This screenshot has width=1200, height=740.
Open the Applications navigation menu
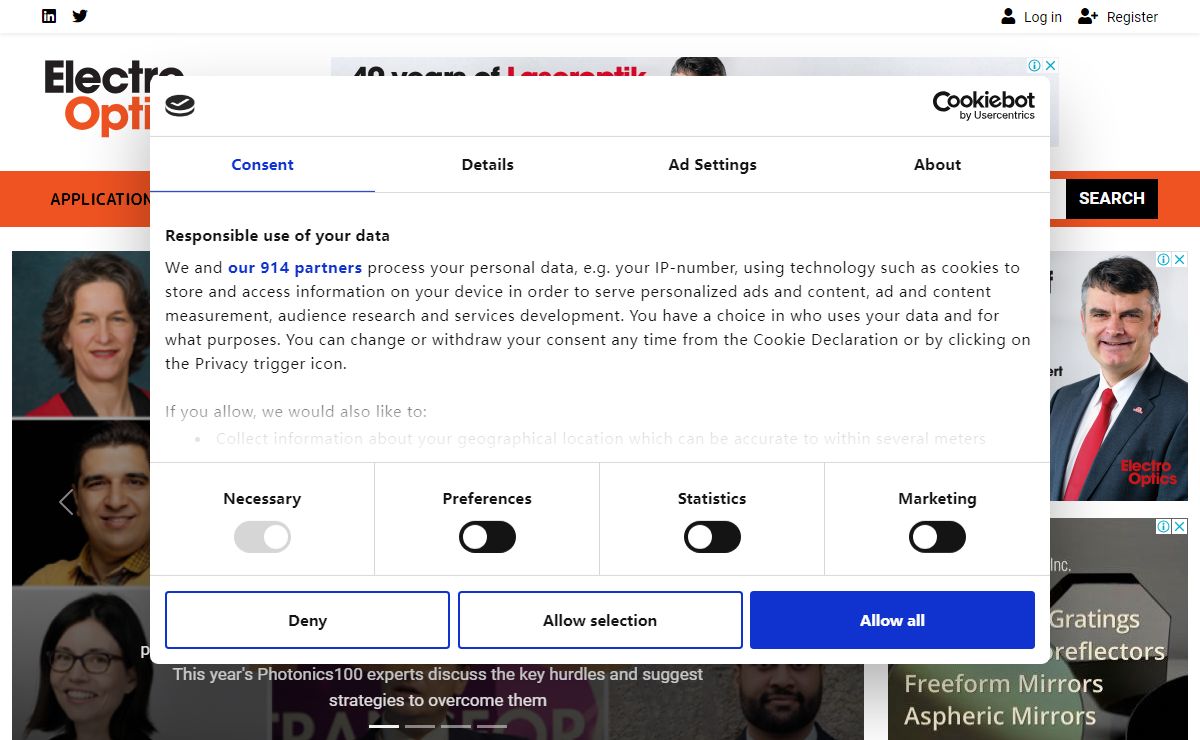(100, 199)
